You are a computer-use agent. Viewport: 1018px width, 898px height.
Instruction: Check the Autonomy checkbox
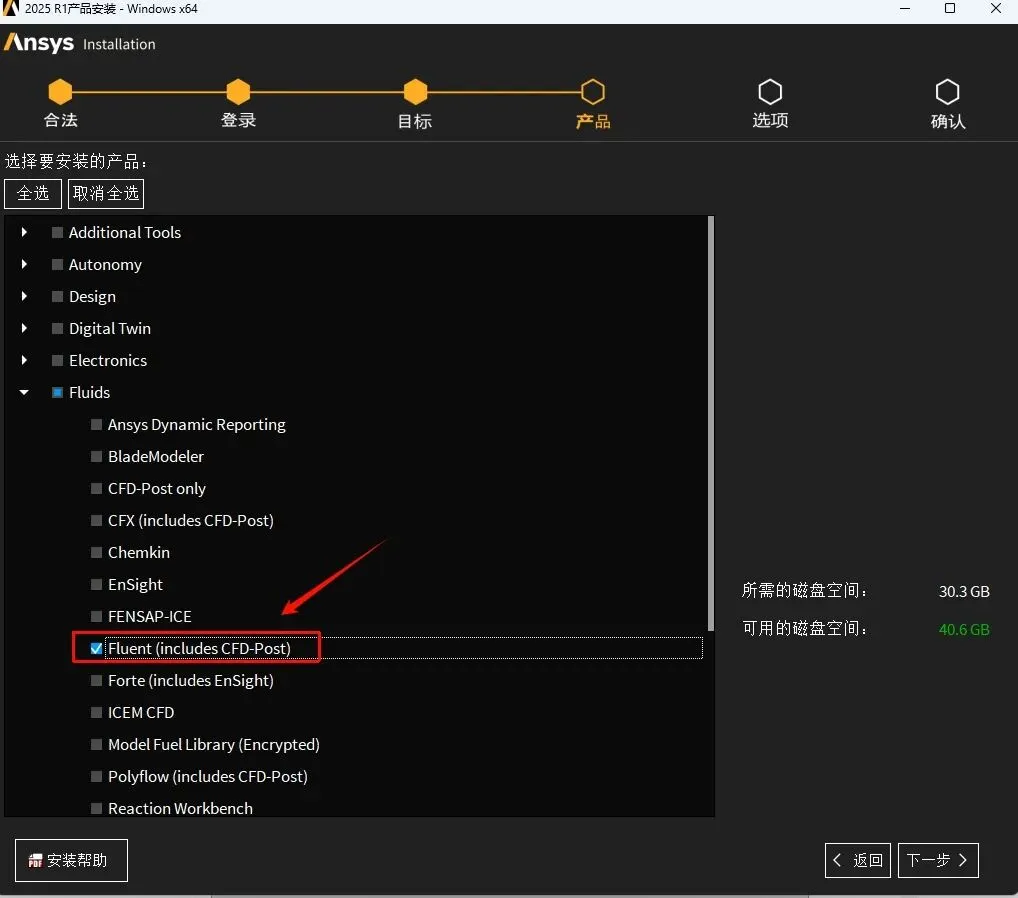(57, 264)
